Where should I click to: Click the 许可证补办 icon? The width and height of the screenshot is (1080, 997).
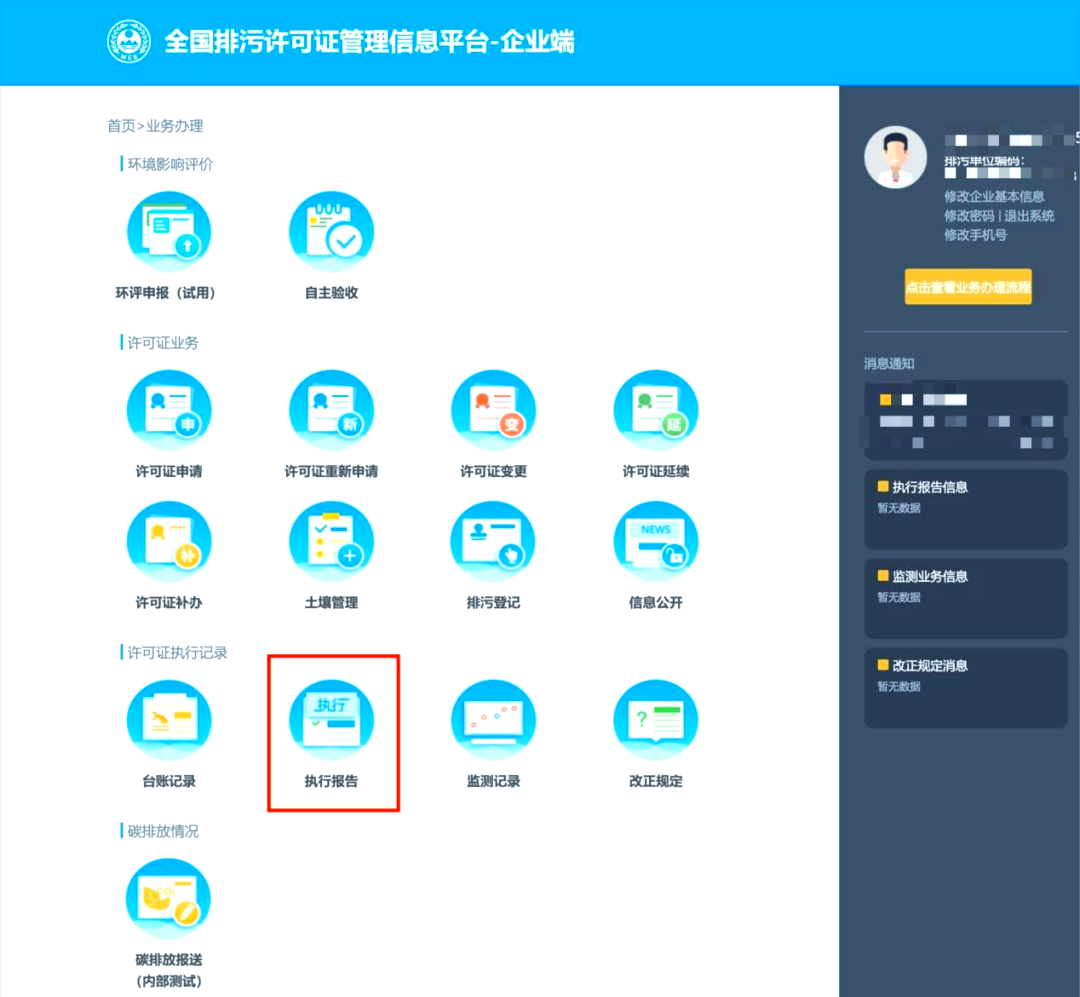click(x=169, y=542)
